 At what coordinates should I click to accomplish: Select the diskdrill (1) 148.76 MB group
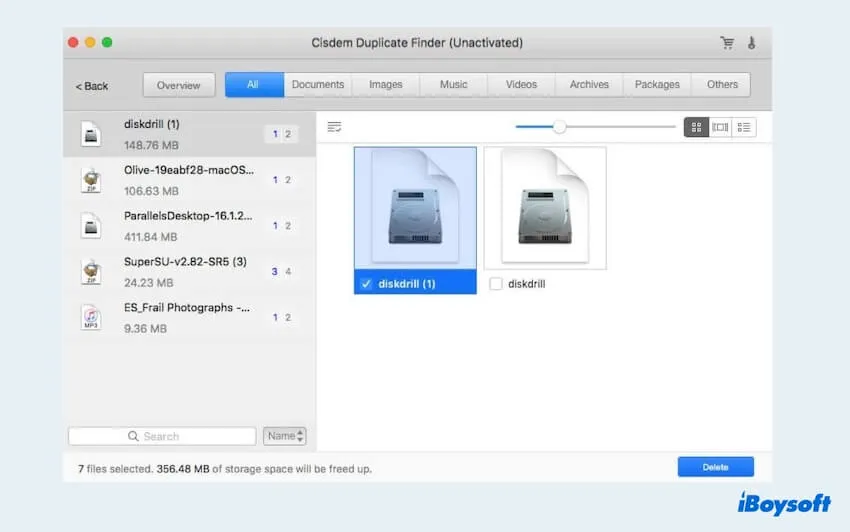[x=189, y=134]
